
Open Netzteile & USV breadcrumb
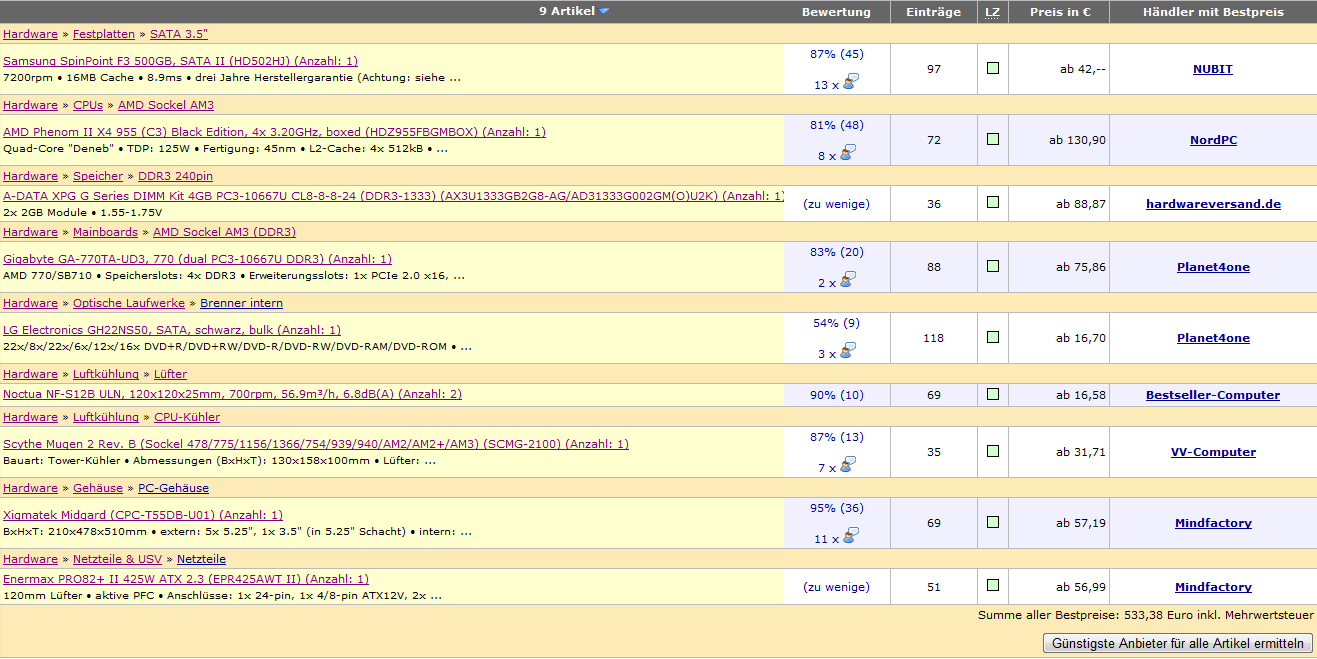117,559
